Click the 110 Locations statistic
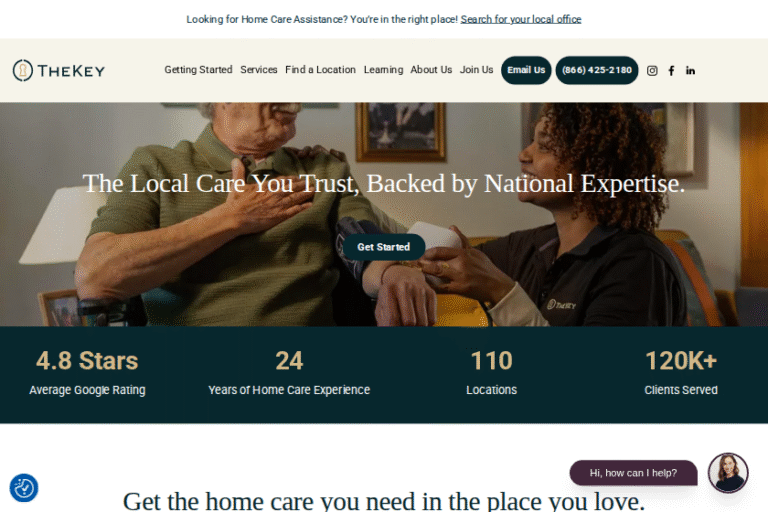 point(491,372)
